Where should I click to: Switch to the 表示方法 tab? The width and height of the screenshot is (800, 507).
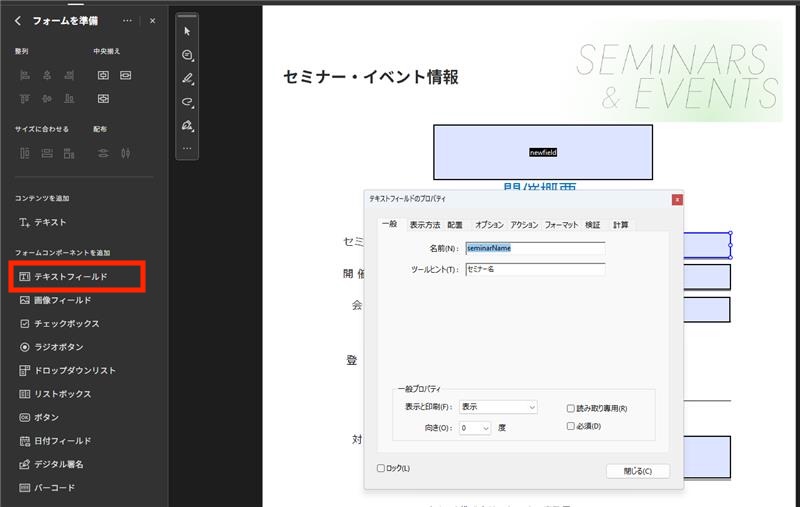click(x=424, y=225)
